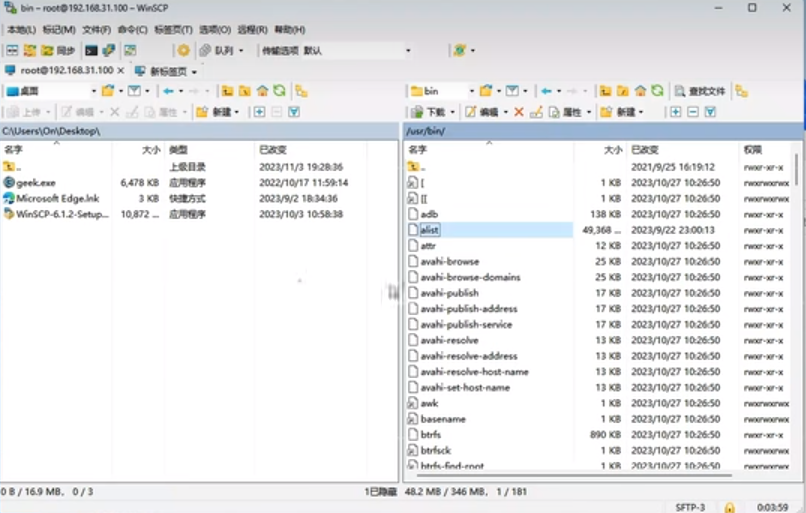Click the remote 新建 button
This screenshot has width=806, height=513.
point(618,112)
